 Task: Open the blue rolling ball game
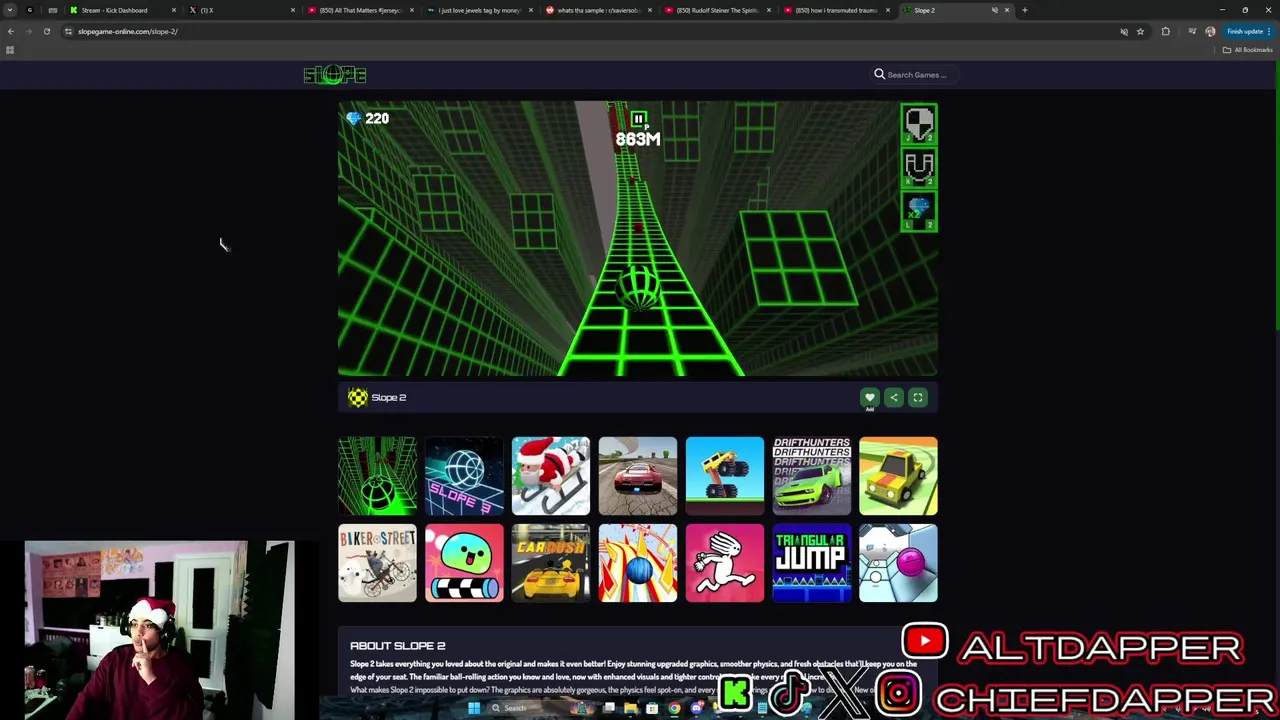click(638, 563)
